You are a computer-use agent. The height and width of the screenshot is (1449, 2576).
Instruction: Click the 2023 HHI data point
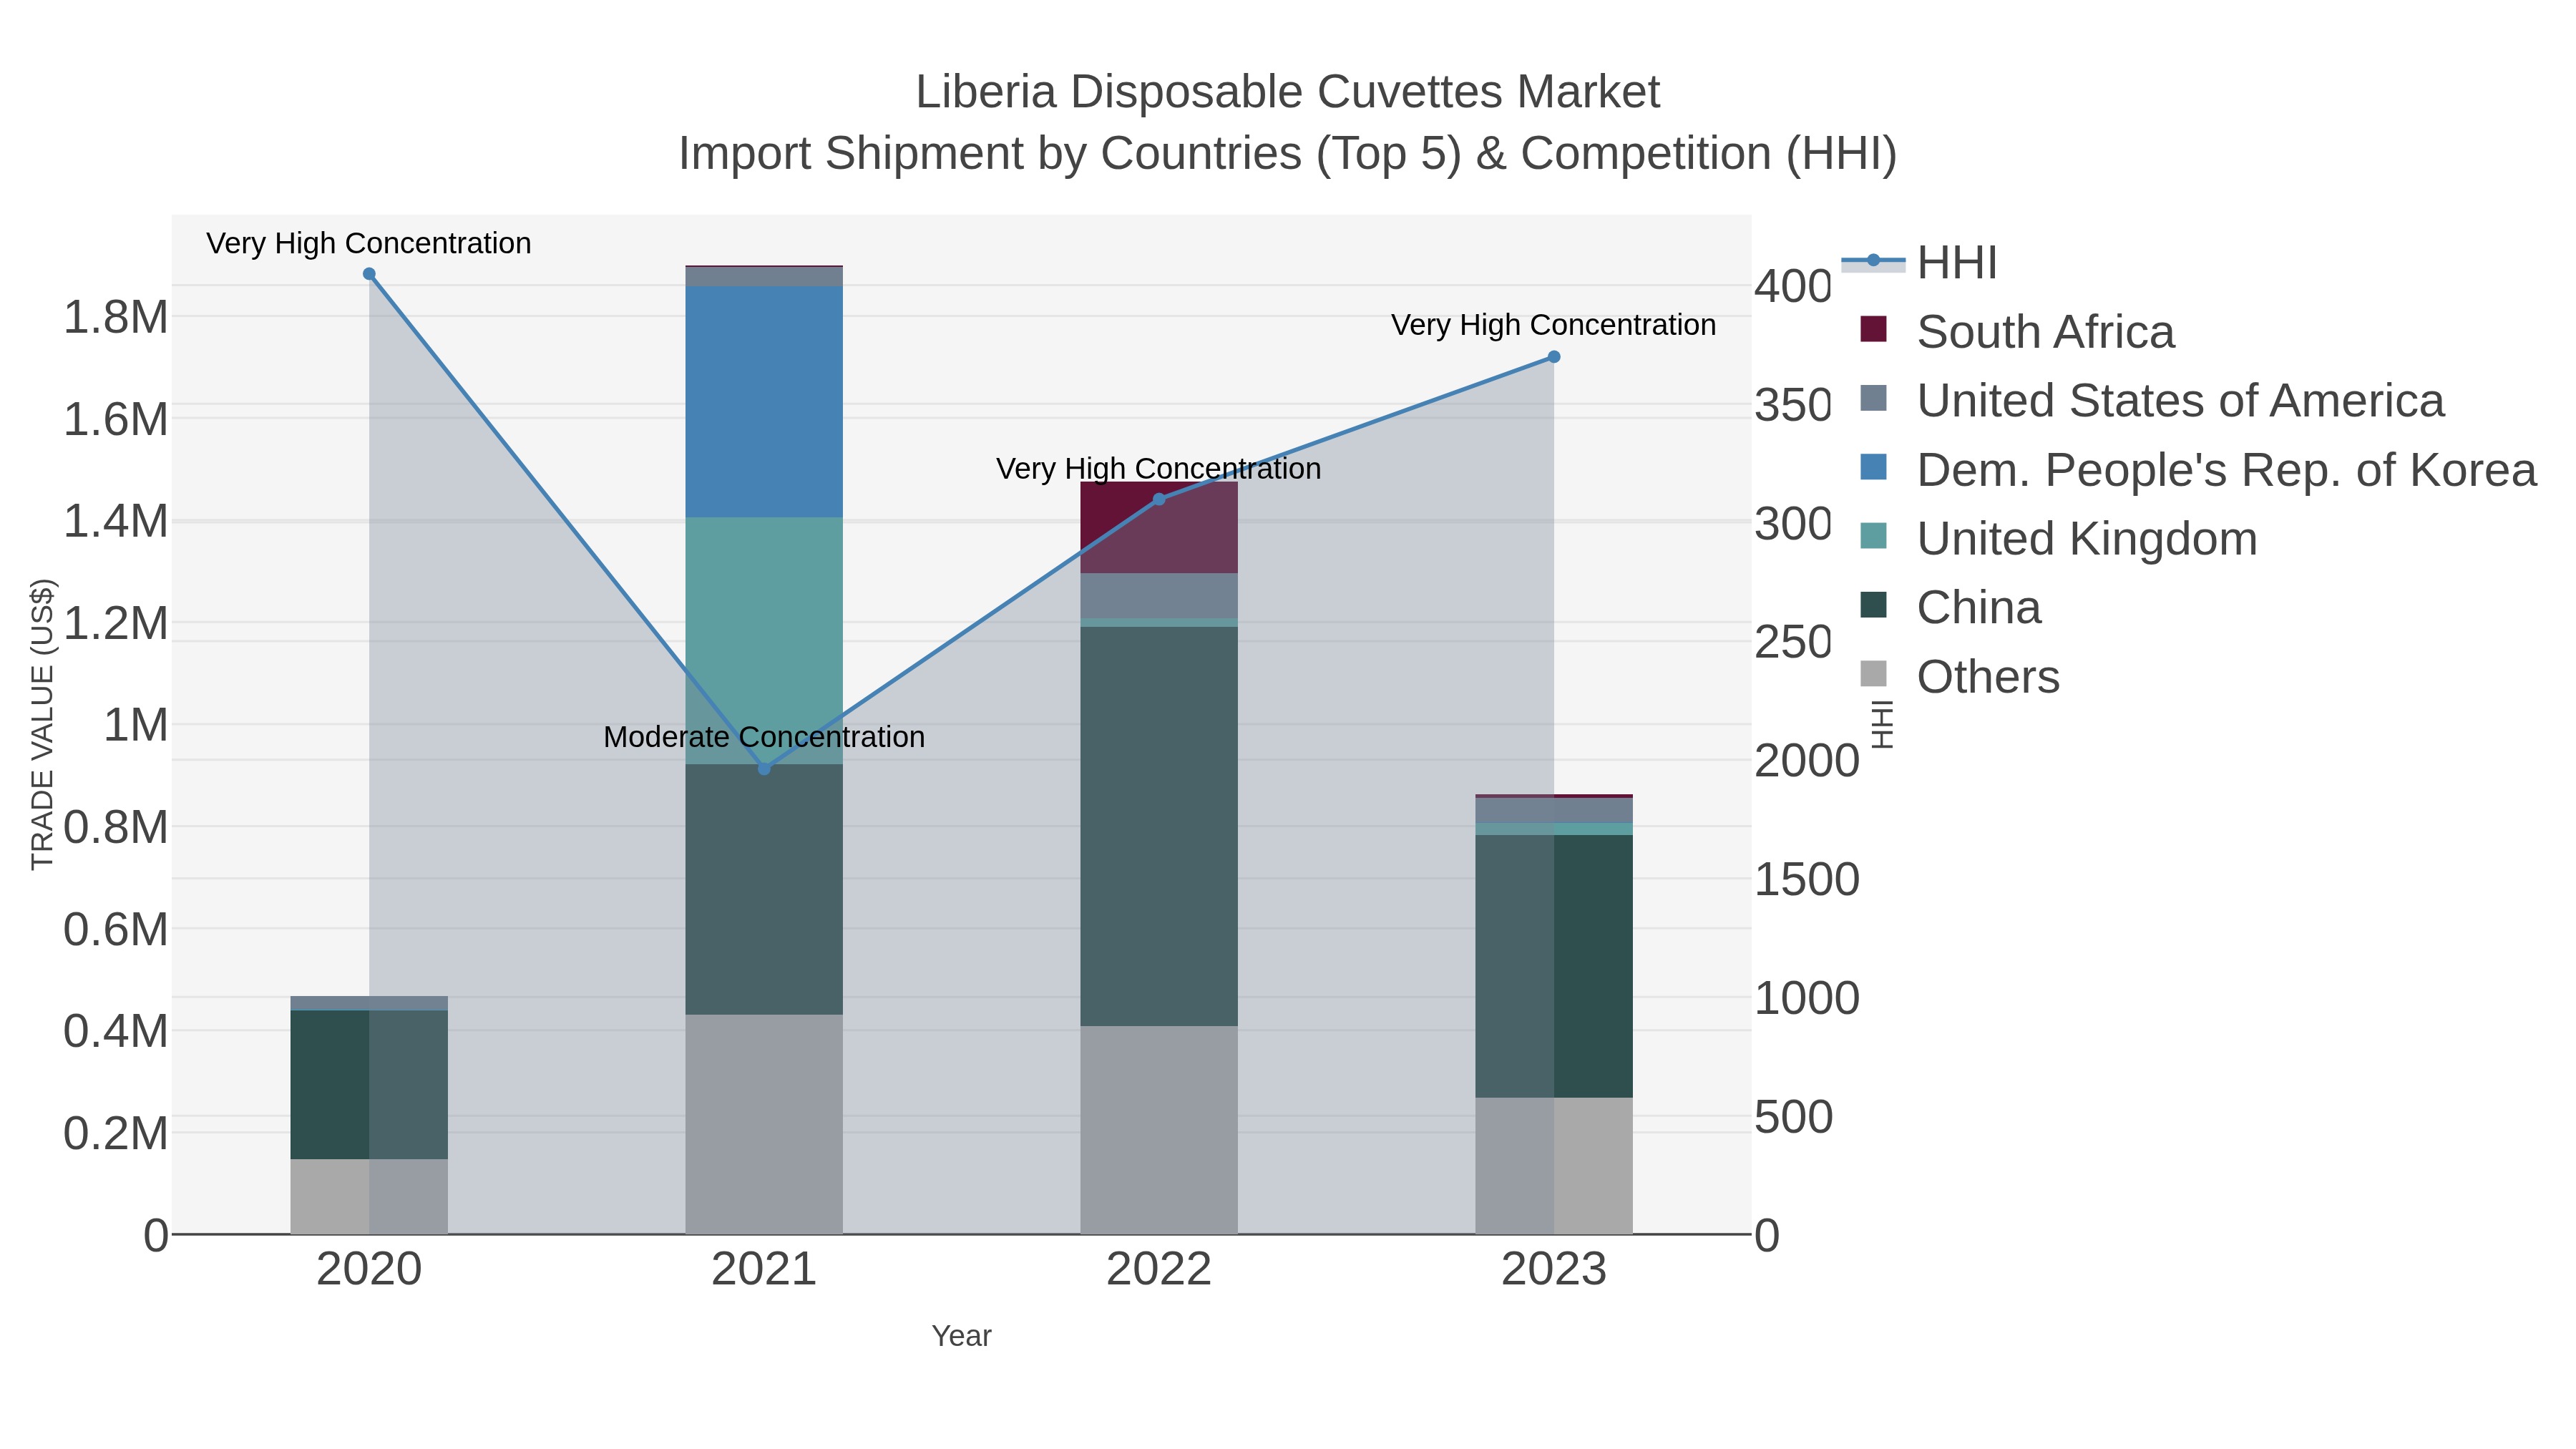coord(1554,357)
